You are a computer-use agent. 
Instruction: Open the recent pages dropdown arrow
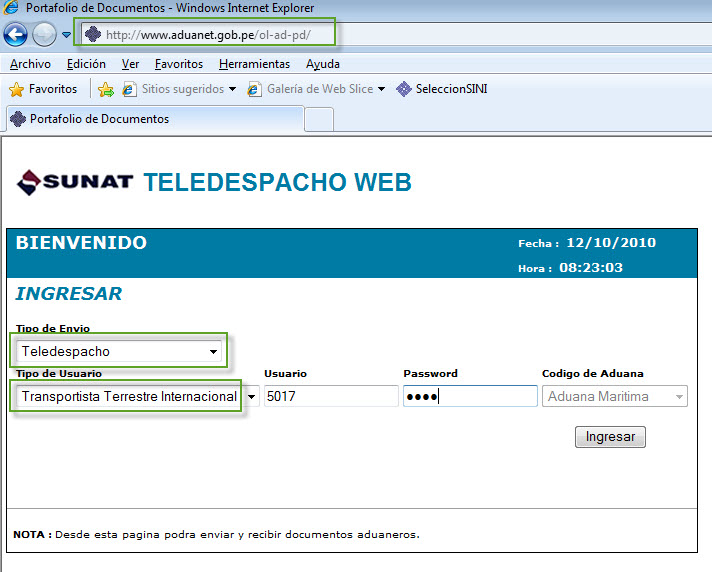[x=66, y=35]
